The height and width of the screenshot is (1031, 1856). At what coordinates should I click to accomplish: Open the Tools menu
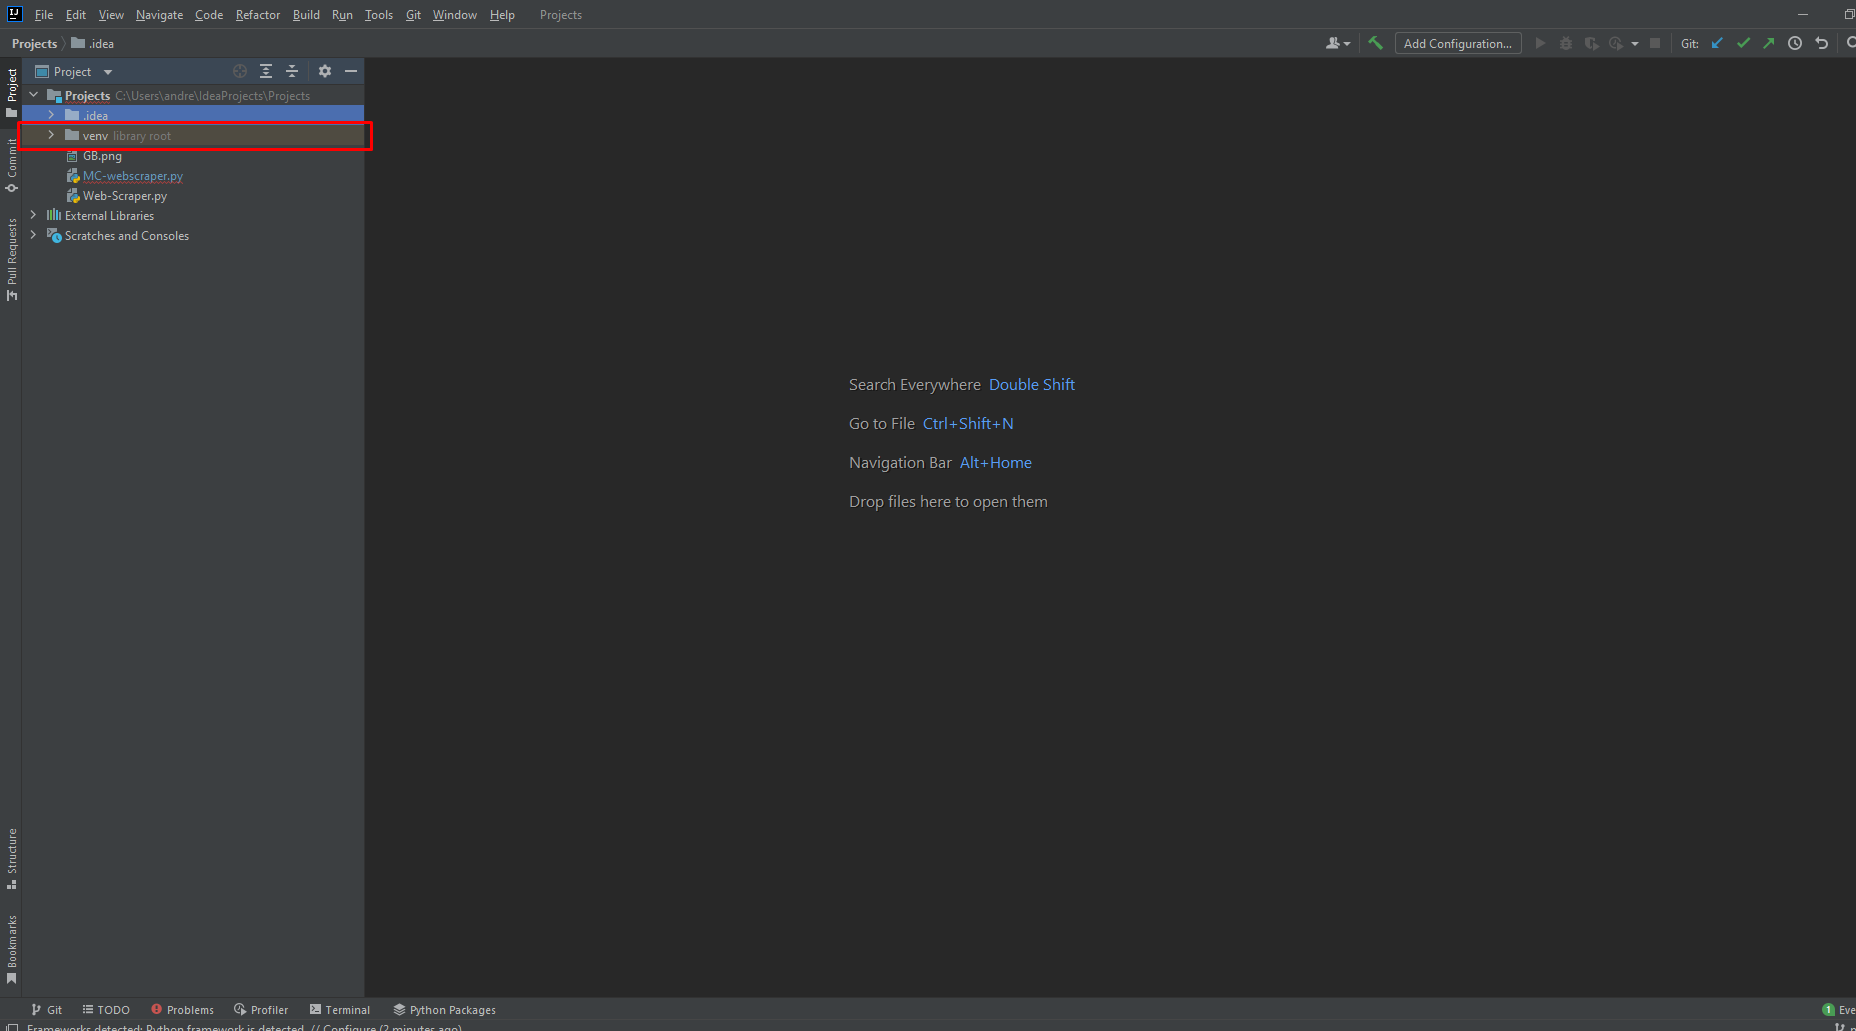379,15
